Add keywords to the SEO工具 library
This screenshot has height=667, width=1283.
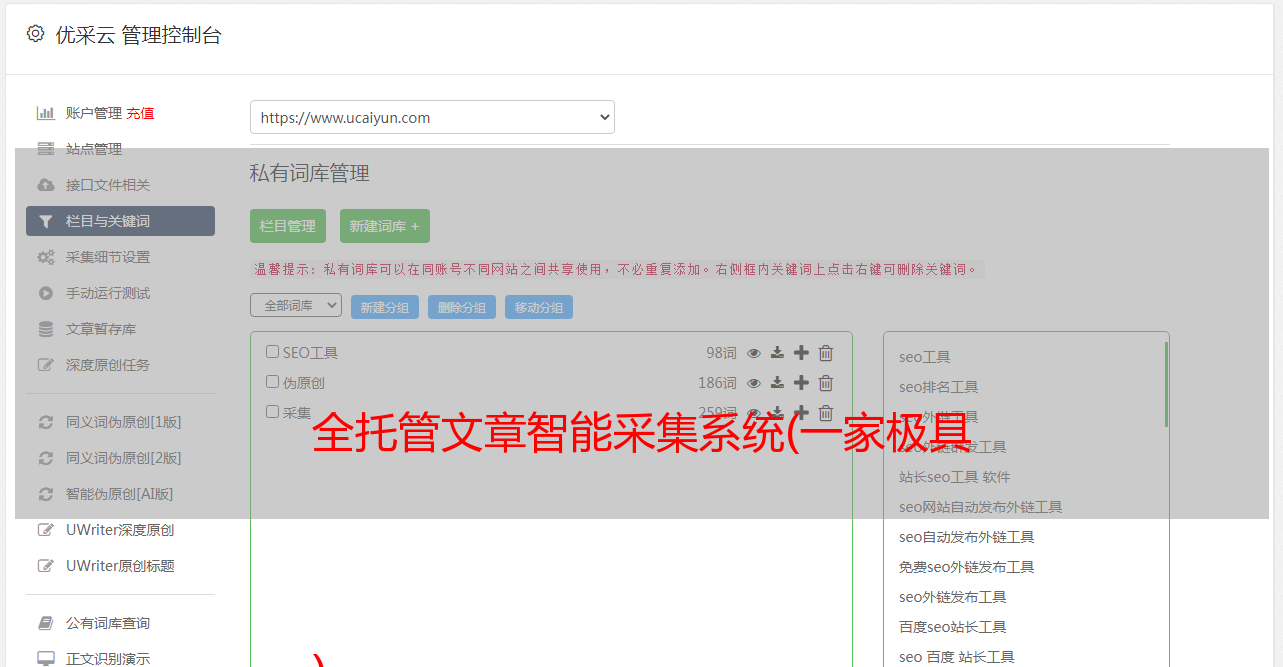tap(801, 353)
